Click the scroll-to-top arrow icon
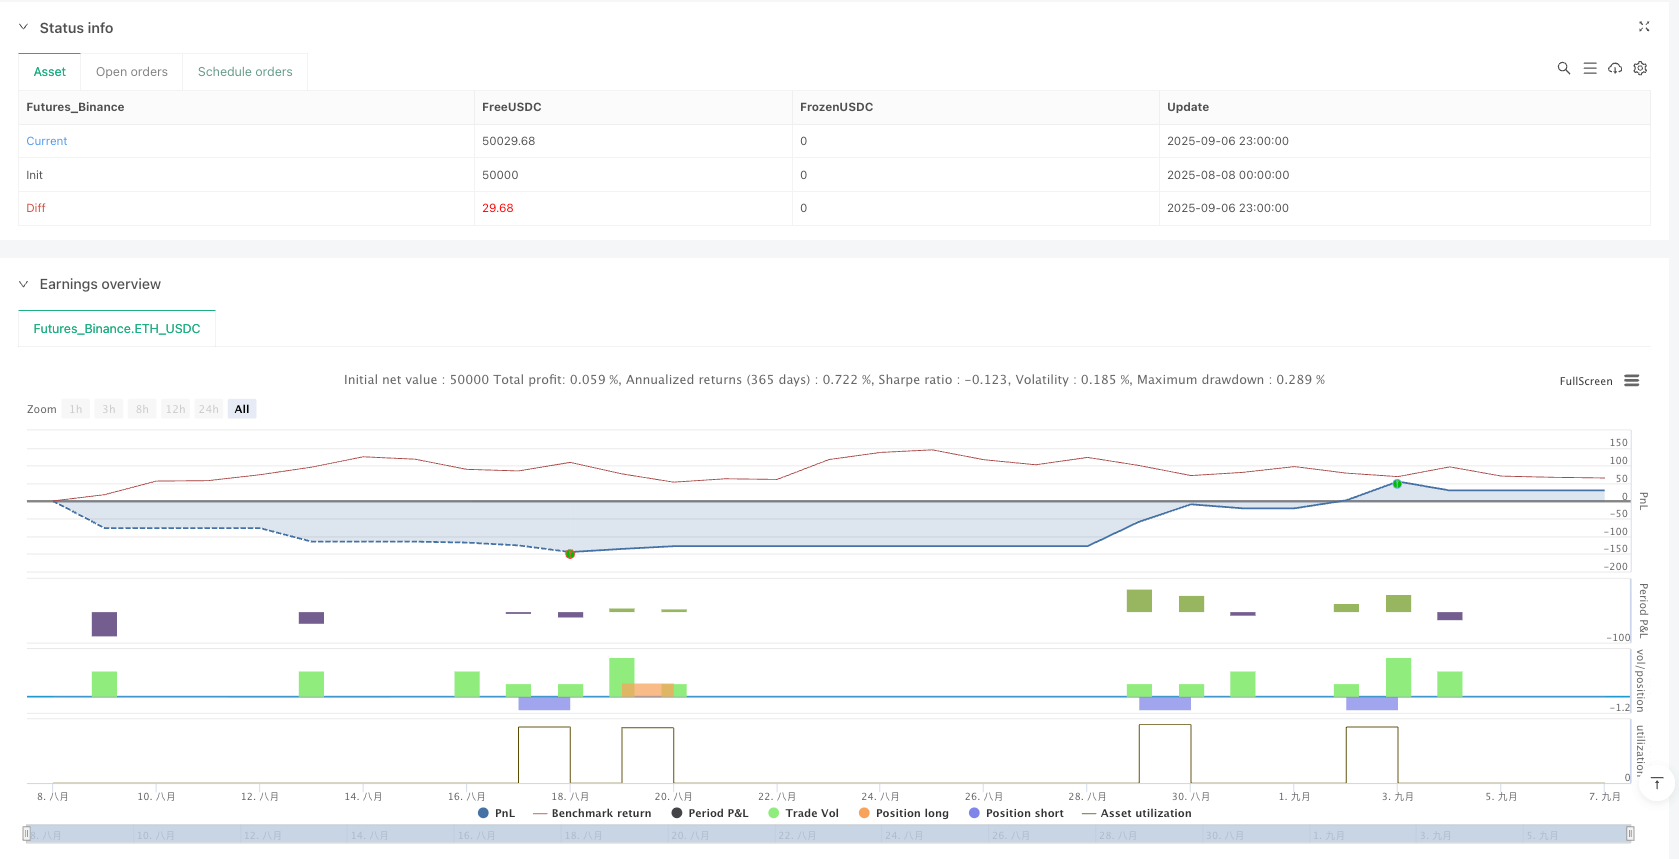The width and height of the screenshot is (1679, 859). (x=1657, y=783)
